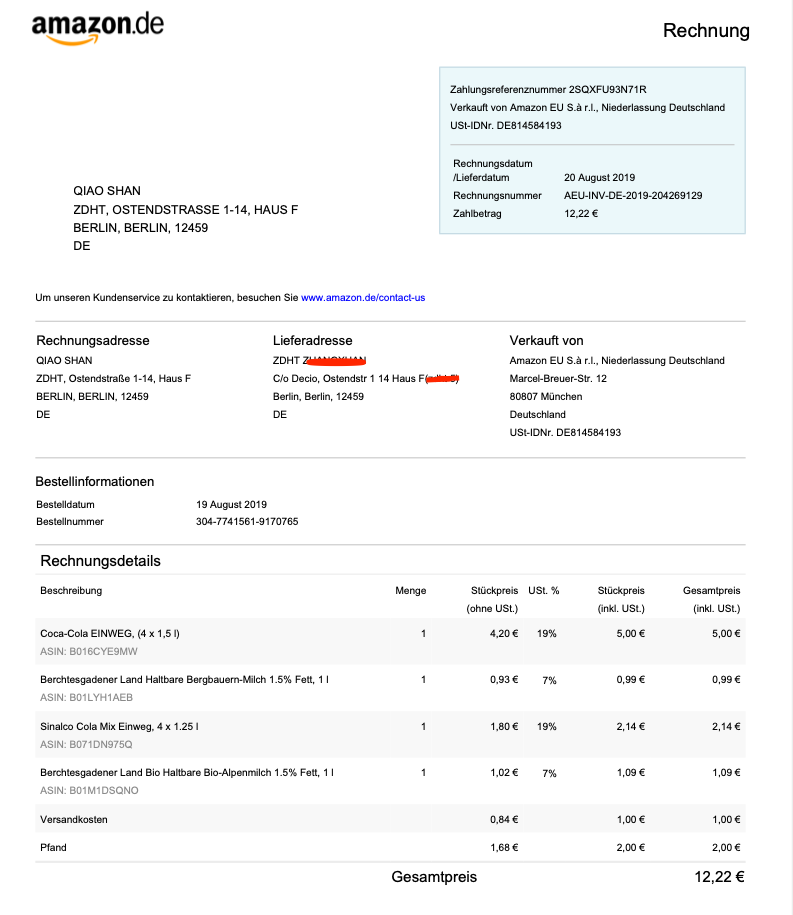Select order number 304-7741561-9170765
Viewport: 793px width, 915px height.
pyautogui.click(x=247, y=522)
